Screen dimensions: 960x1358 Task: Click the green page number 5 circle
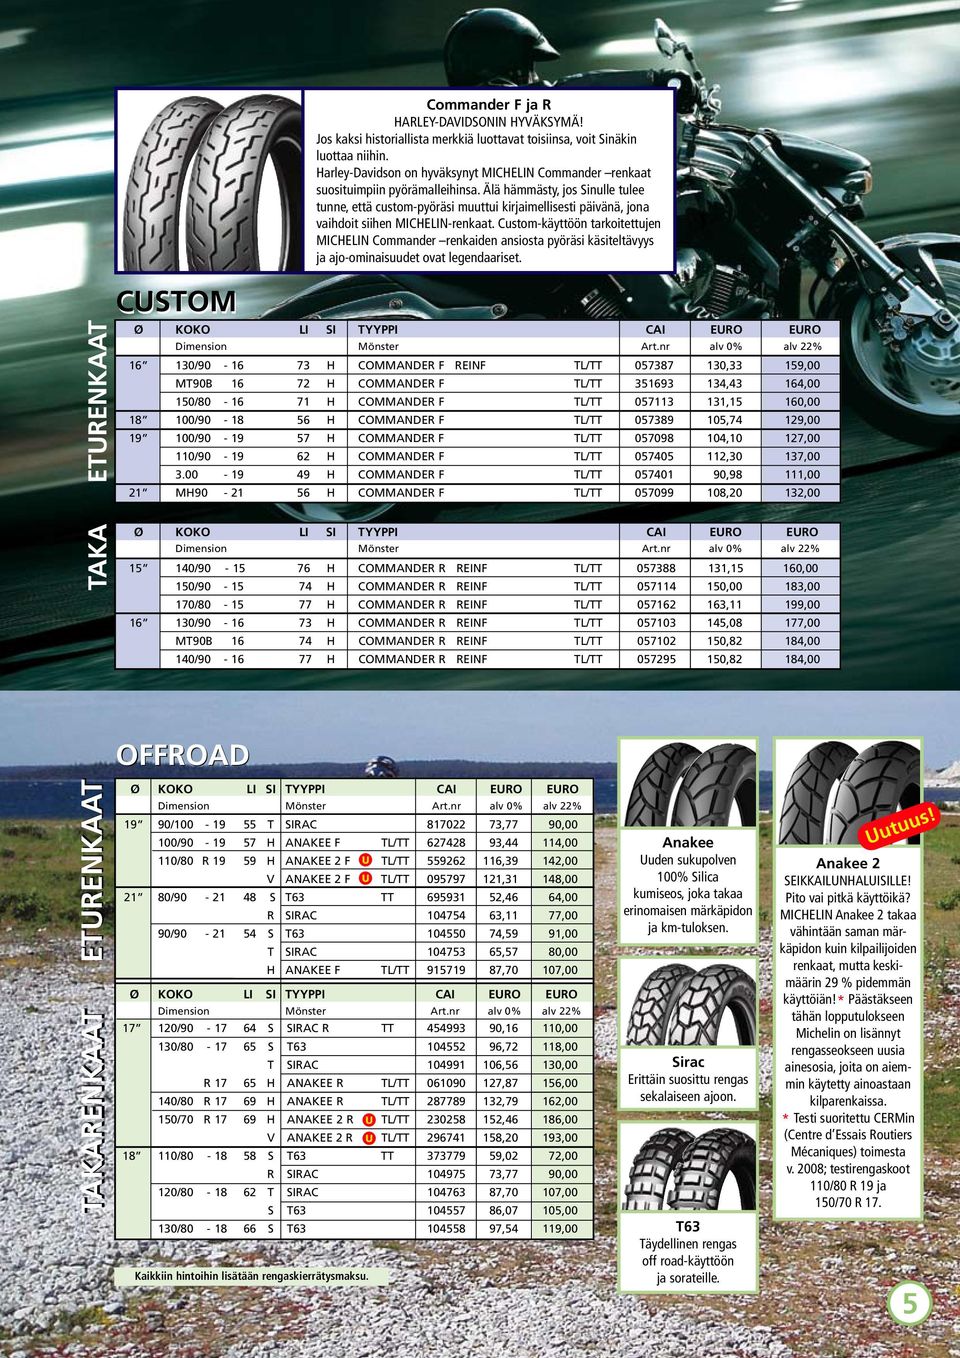tap(909, 1303)
